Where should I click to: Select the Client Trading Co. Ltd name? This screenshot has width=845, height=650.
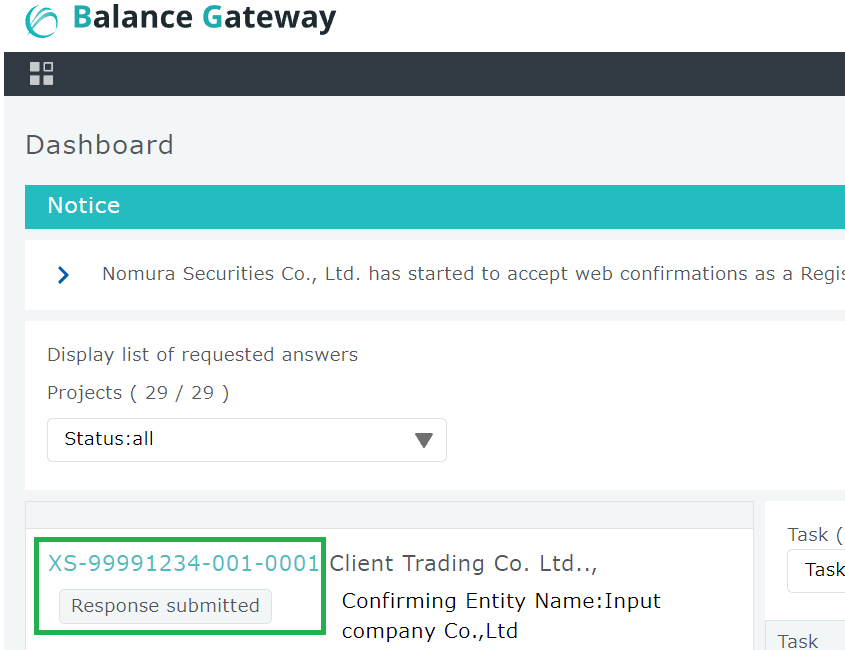[463, 563]
